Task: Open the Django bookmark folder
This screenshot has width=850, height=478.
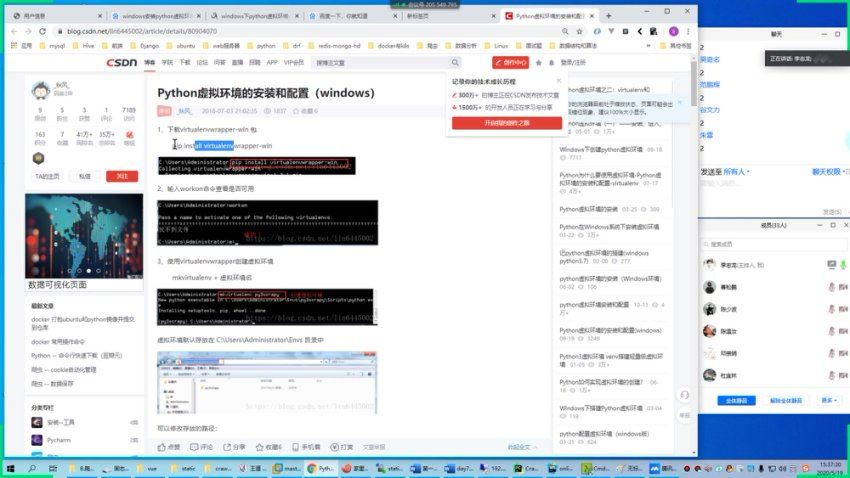Action: coord(145,46)
